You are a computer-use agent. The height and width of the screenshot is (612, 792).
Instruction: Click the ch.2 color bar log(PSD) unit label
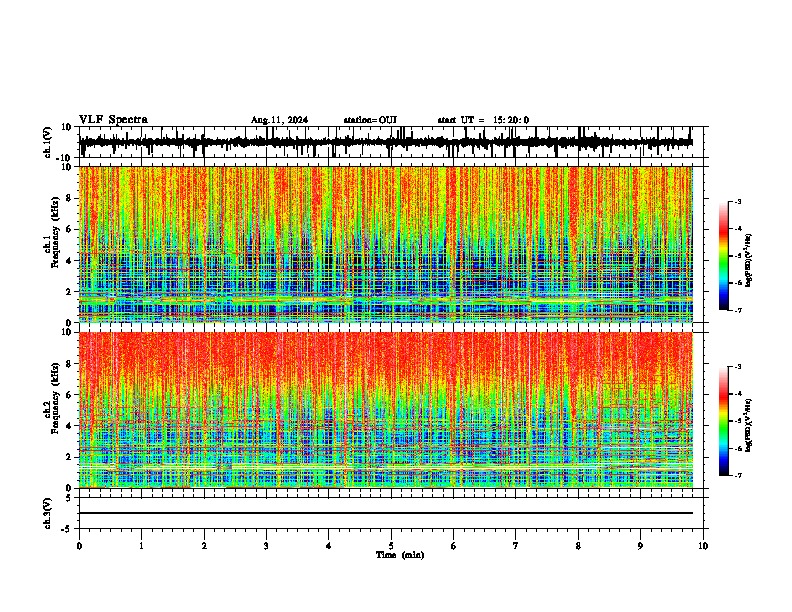pyautogui.click(x=748, y=426)
